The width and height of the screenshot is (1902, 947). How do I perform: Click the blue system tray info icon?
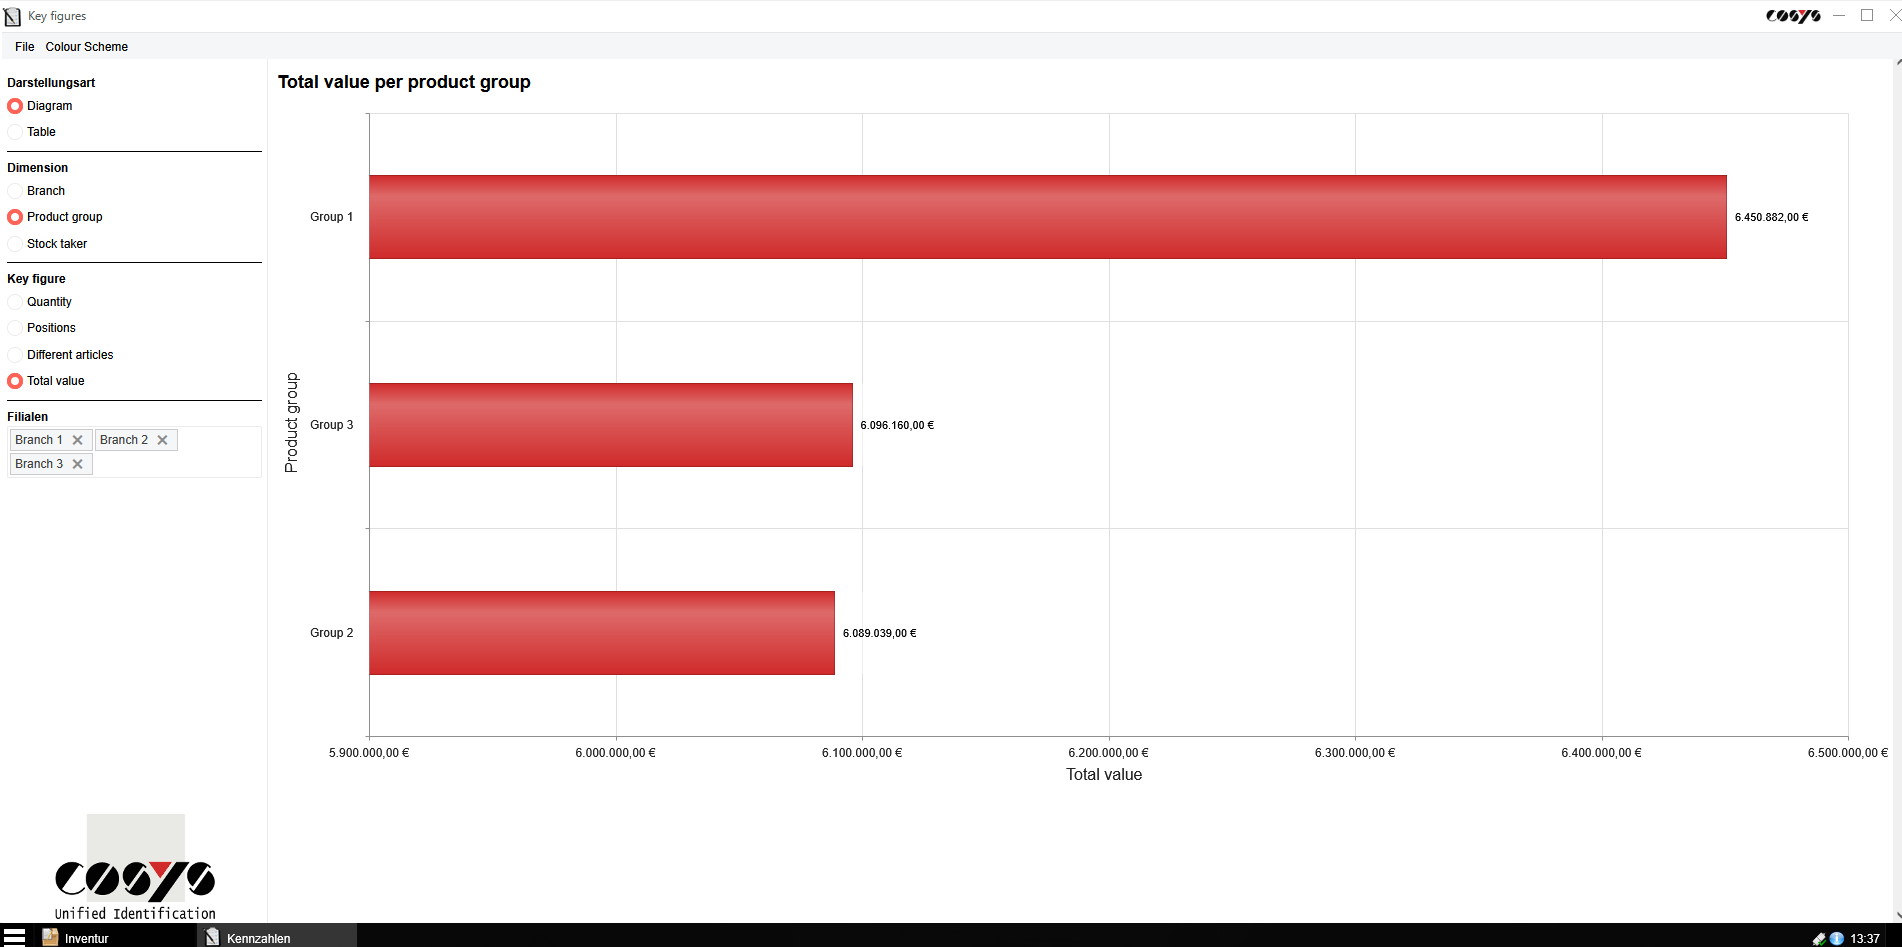(1836, 939)
